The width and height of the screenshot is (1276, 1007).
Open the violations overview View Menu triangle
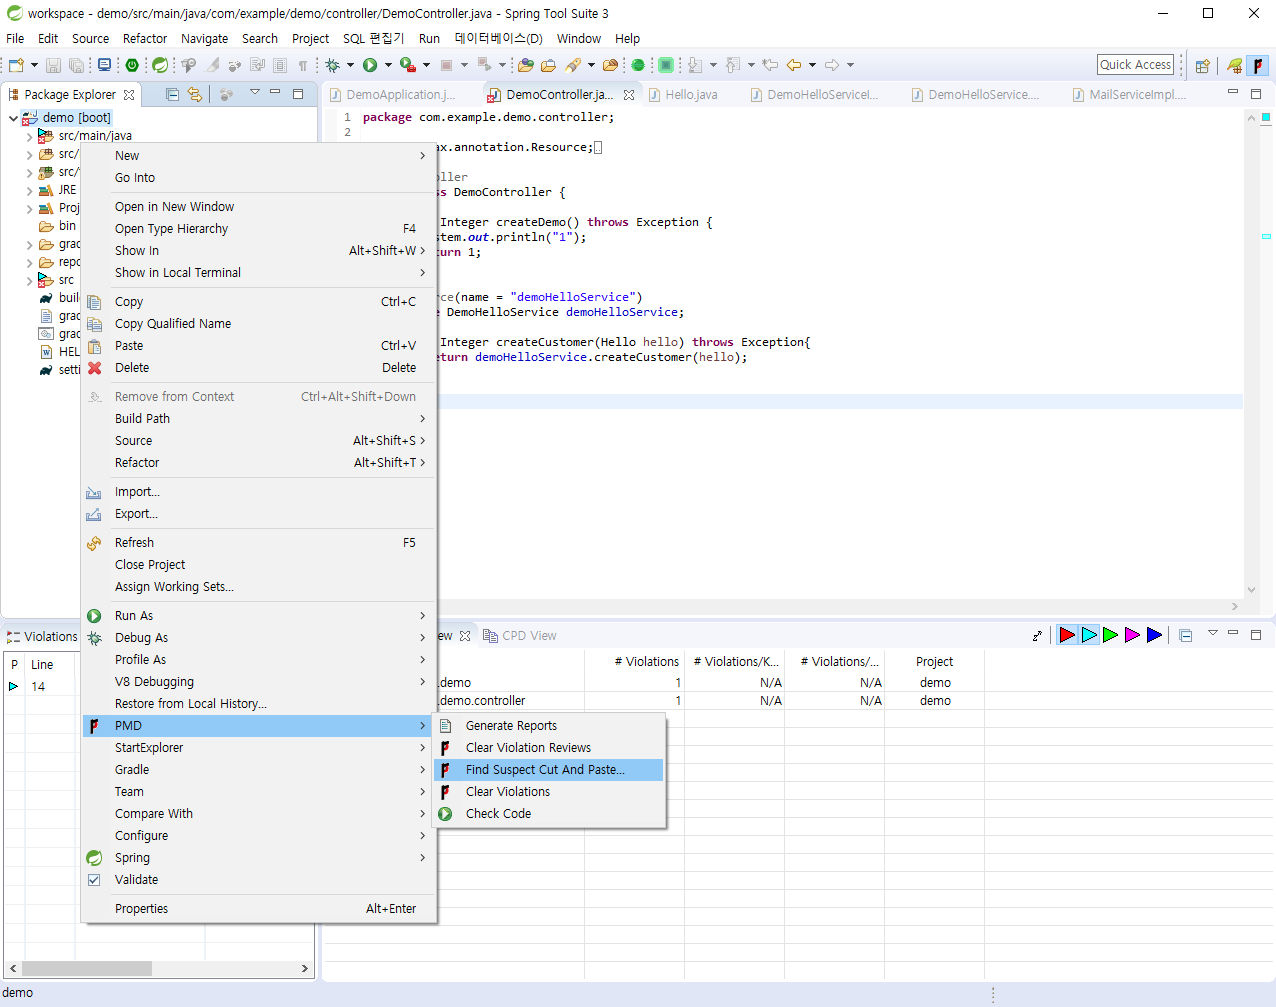pyautogui.click(x=1213, y=634)
